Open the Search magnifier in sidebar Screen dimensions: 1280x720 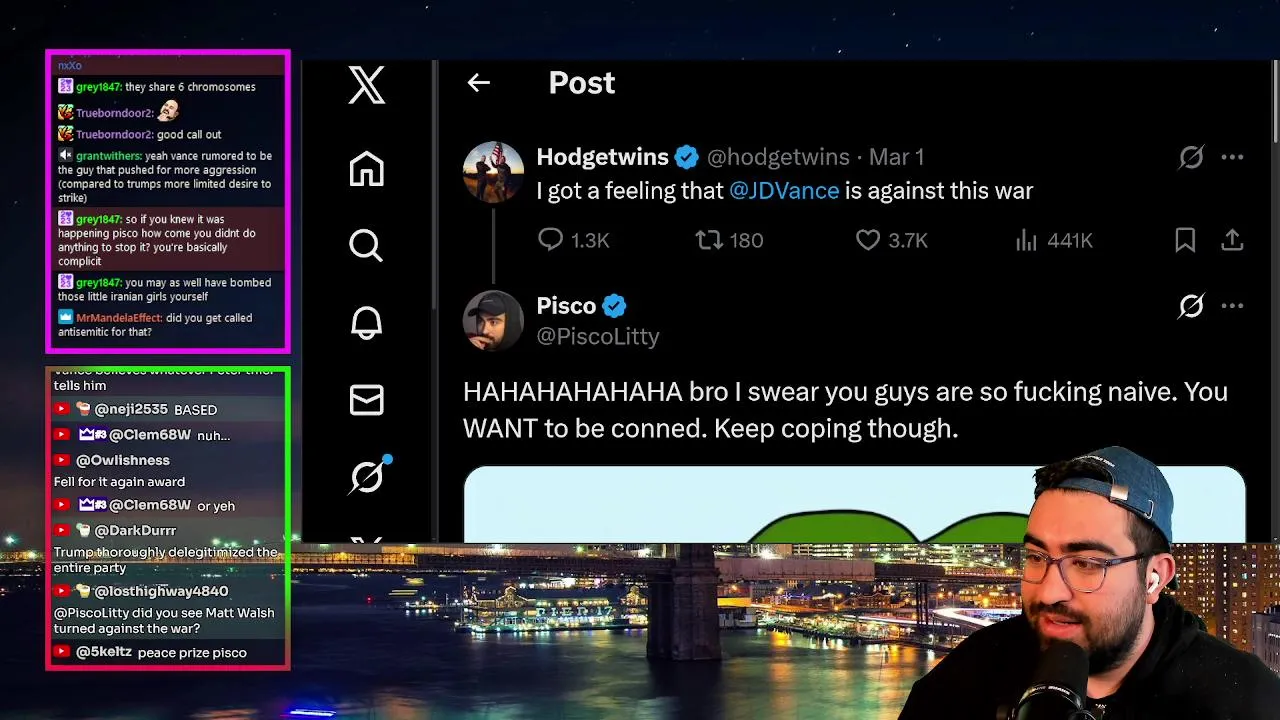[x=366, y=245]
